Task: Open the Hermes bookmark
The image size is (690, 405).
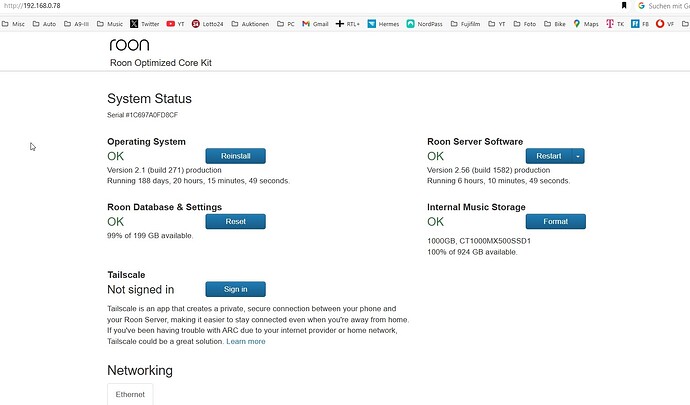Action: [383, 23]
